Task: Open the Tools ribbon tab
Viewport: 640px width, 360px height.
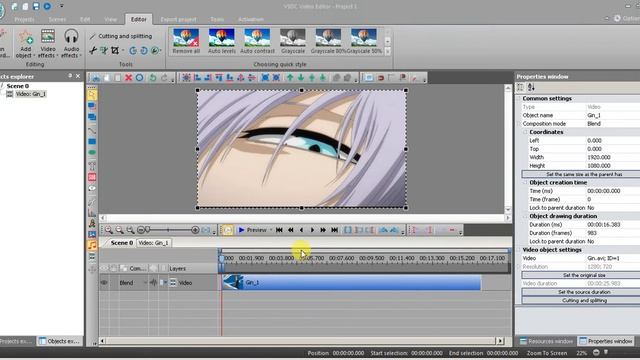Action: coord(217,19)
